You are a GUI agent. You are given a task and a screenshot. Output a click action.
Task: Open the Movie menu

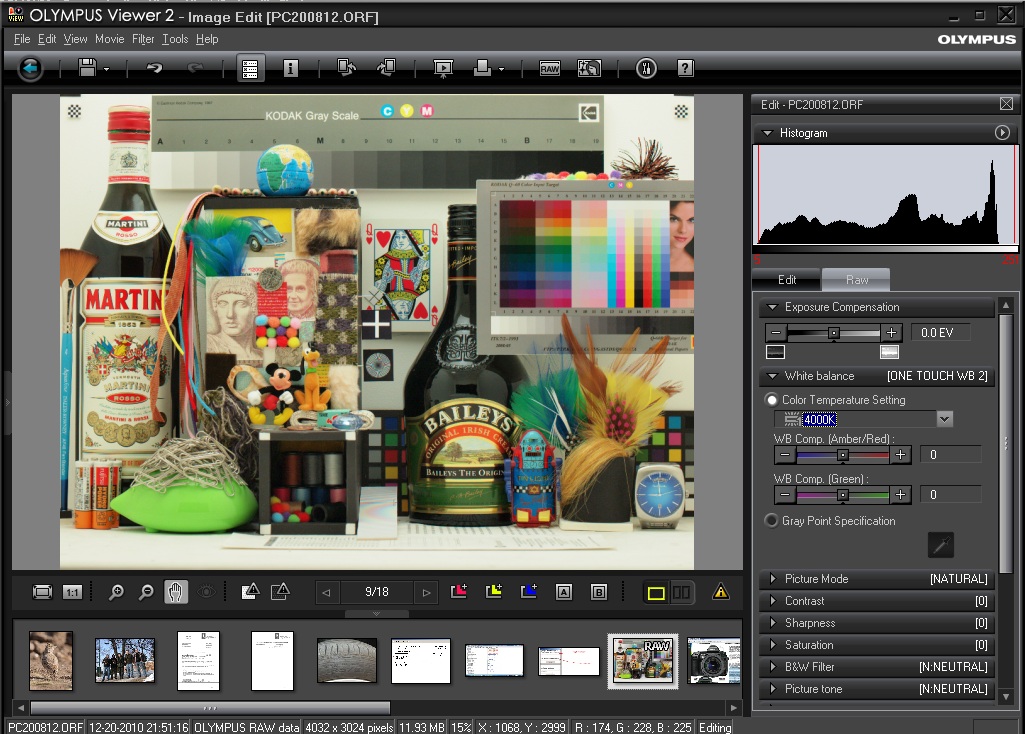tap(110, 39)
